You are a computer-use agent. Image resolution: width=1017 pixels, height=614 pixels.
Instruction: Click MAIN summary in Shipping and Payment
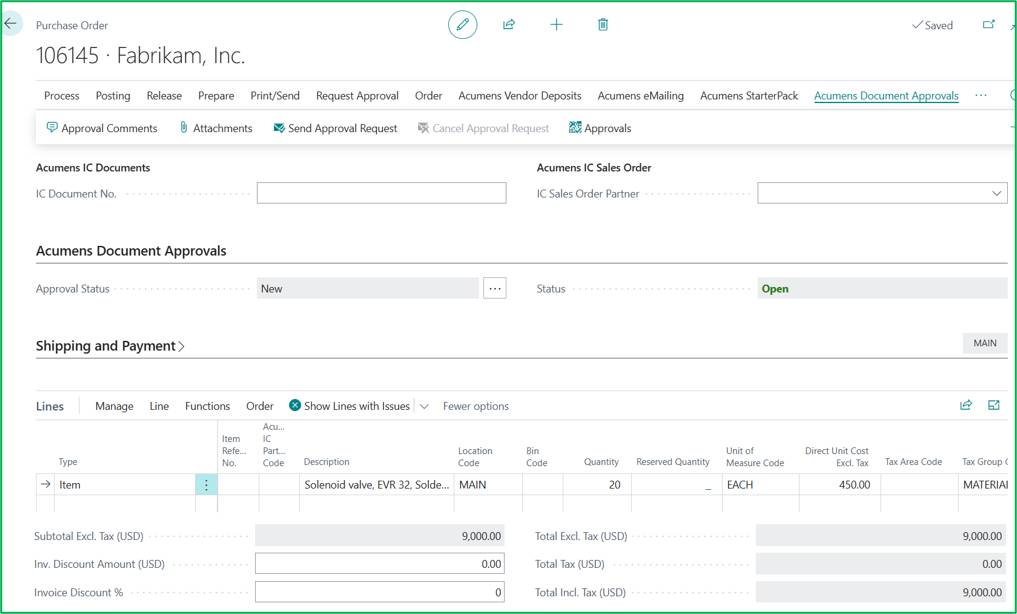coord(985,343)
